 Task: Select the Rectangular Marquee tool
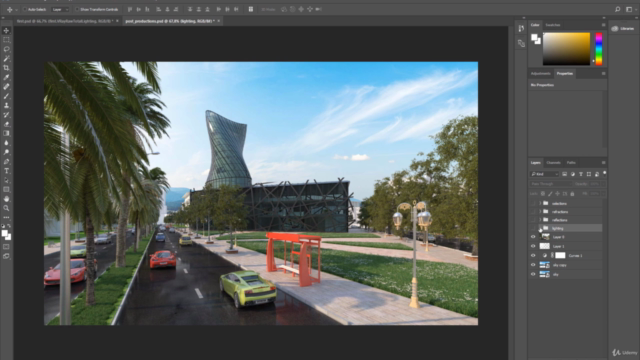click(6, 40)
